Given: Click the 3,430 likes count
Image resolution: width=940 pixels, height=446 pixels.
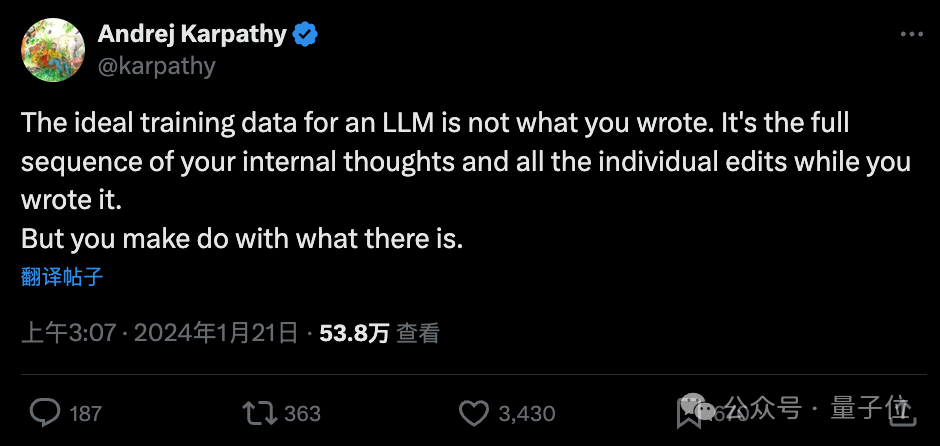Looking at the screenshot, I should [x=526, y=412].
